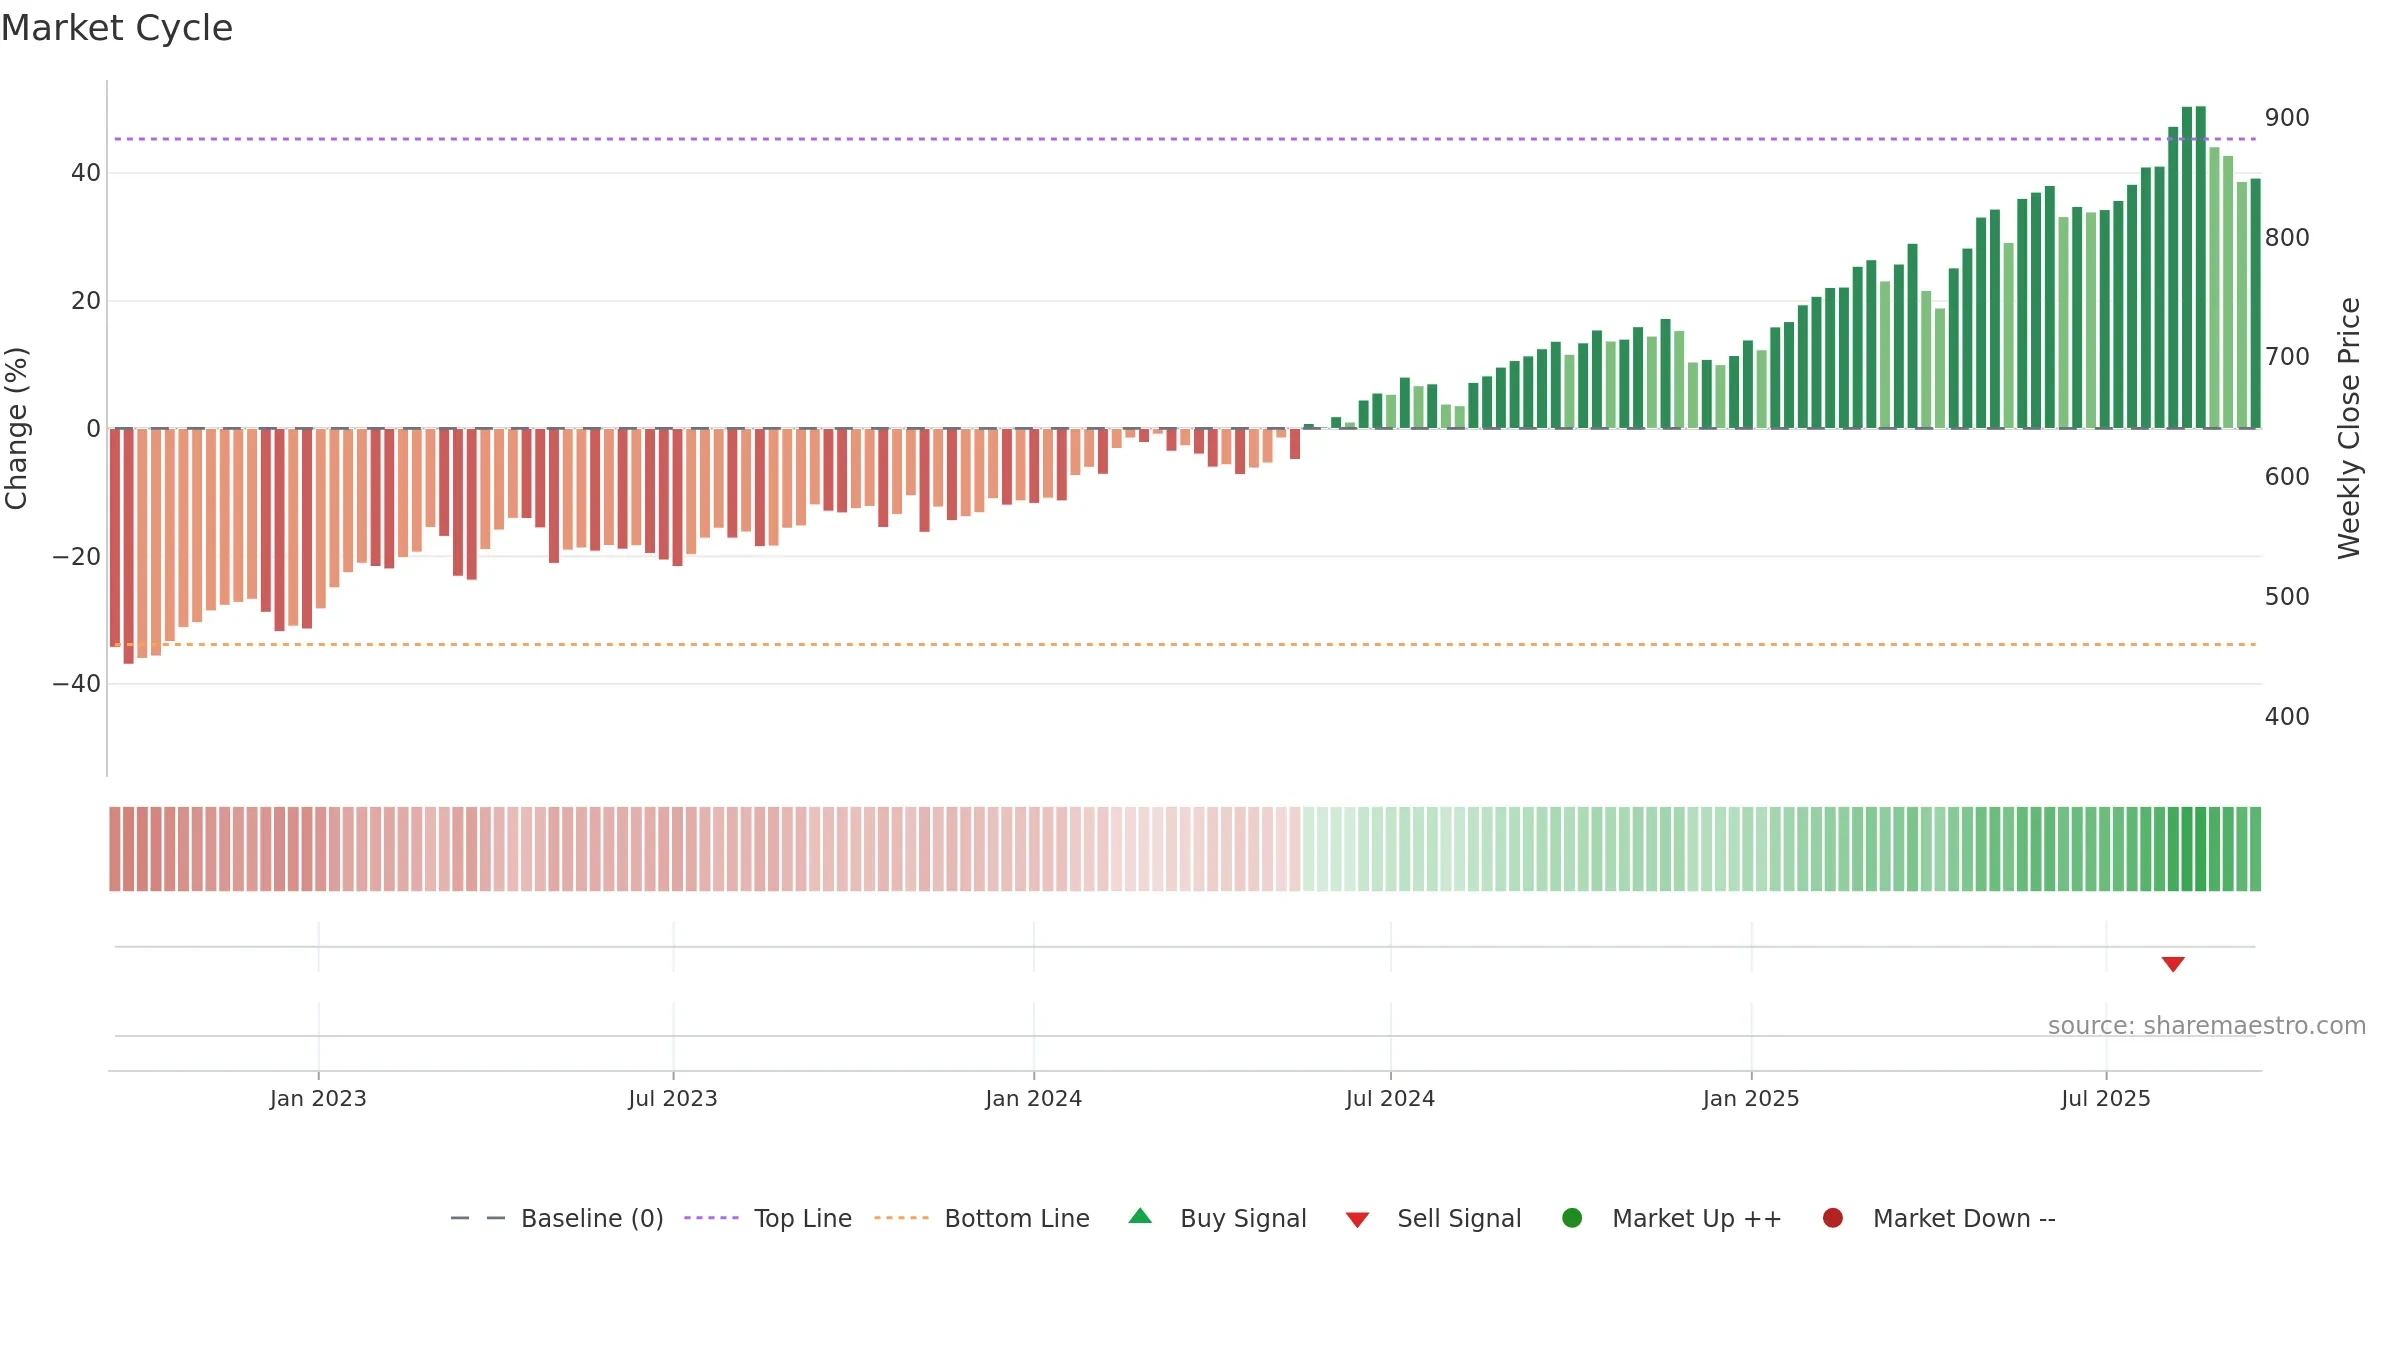
Task: Click the source: sharemaestro.com text
Action: 2207,1025
